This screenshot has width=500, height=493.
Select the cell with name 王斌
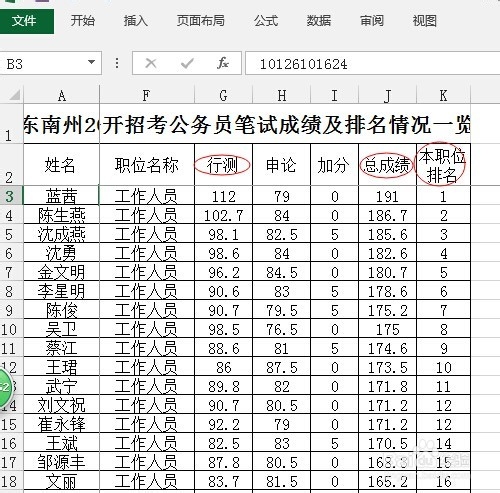pos(61,443)
